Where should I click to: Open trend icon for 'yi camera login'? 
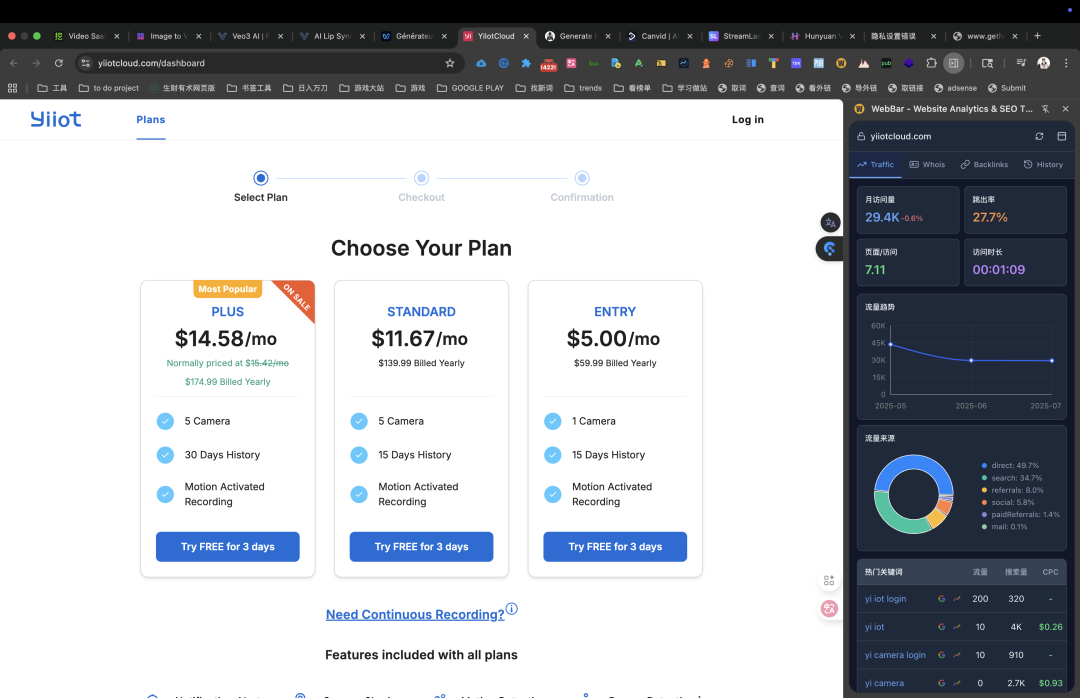pos(957,655)
